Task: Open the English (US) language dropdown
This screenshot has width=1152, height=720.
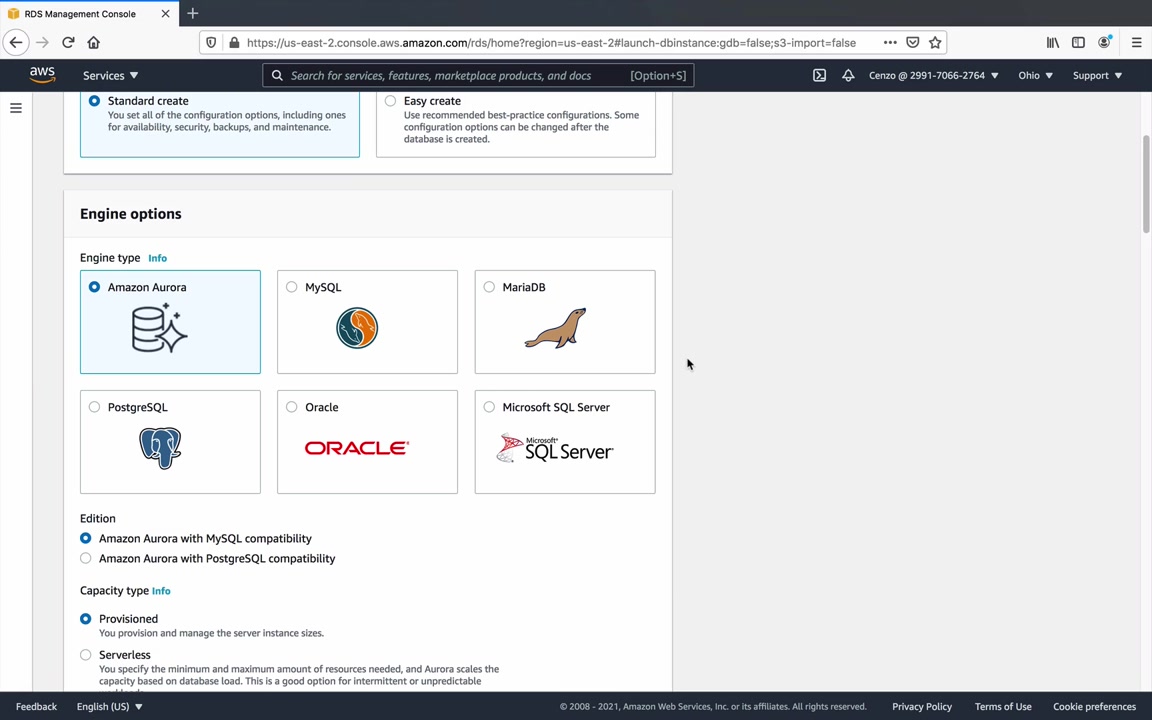Action: [x=109, y=706]
